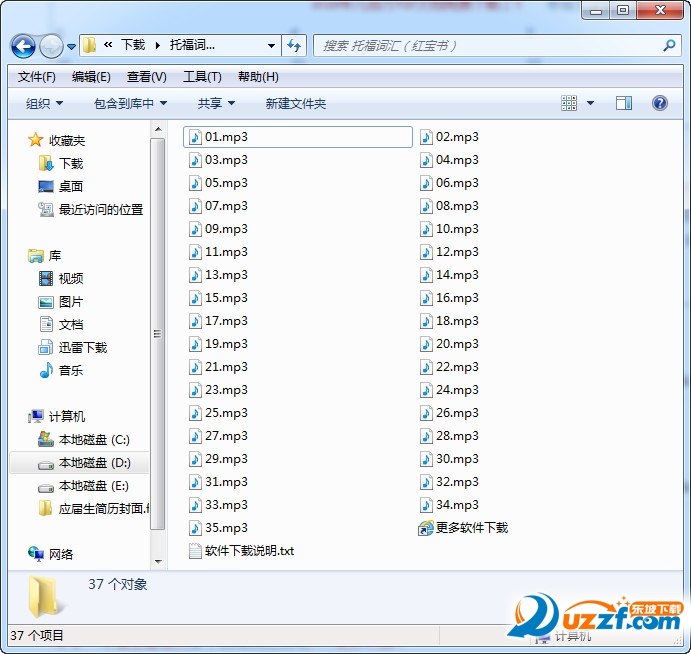Select file 34.mp3

click(x=449, y=505)
